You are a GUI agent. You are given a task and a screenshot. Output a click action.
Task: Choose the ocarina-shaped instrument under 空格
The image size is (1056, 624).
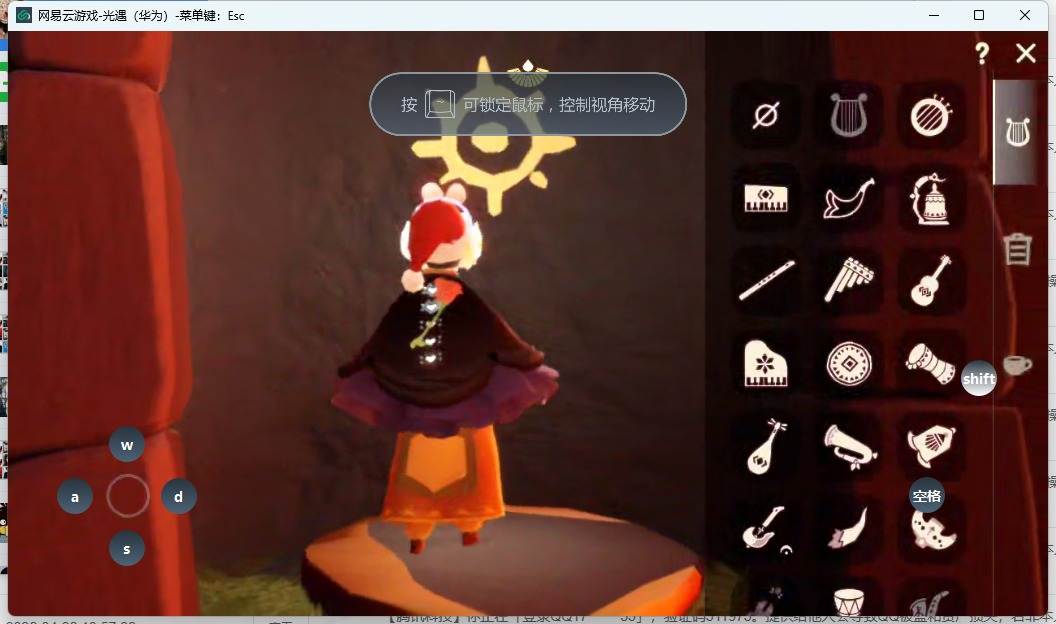coord(931,532)
